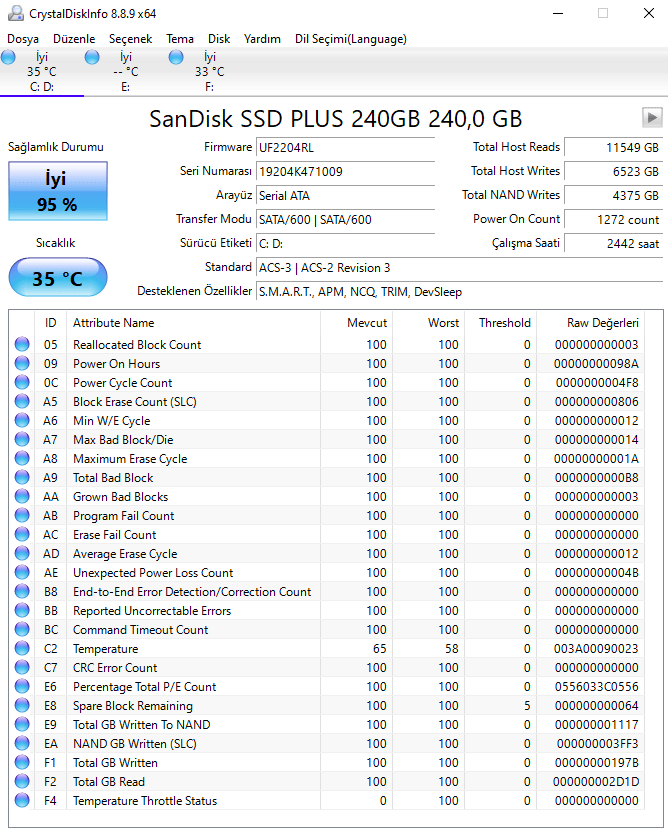
Task: Click the Çalışma Saati value 2442 saat
Action: tap(613, 243)
